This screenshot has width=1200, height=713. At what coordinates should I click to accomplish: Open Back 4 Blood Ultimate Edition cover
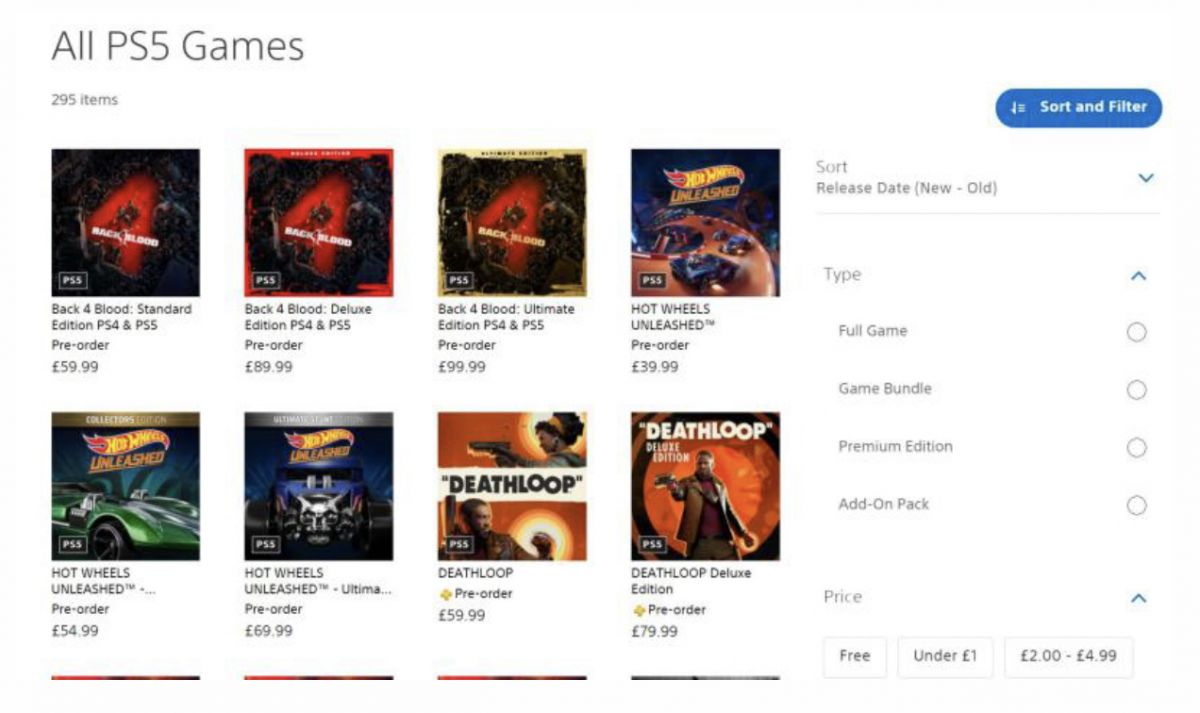coord(512,222)
